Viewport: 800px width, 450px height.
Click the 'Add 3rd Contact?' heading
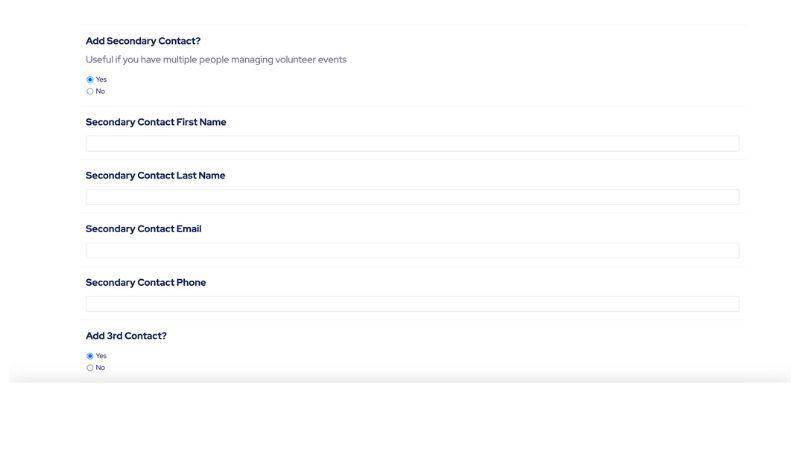[126, 336]
